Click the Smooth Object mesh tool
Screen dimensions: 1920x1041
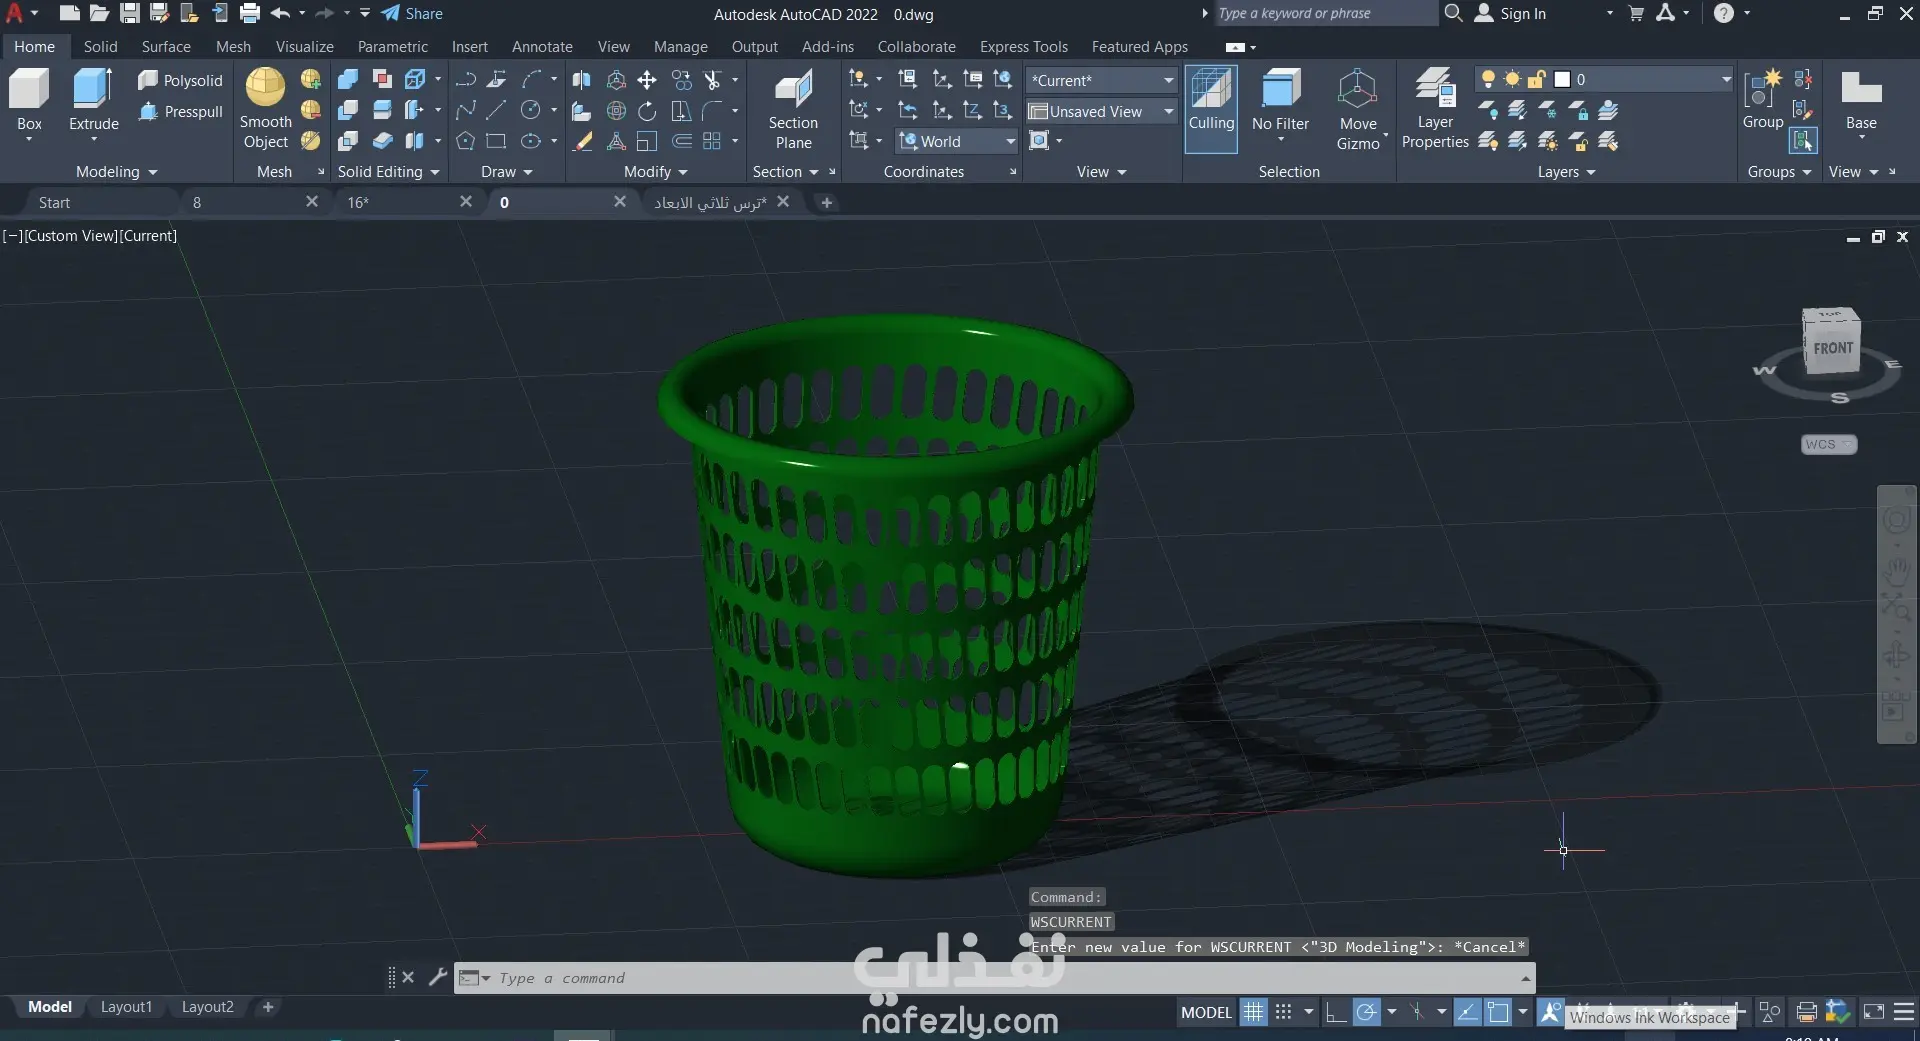tap(265, 108)
